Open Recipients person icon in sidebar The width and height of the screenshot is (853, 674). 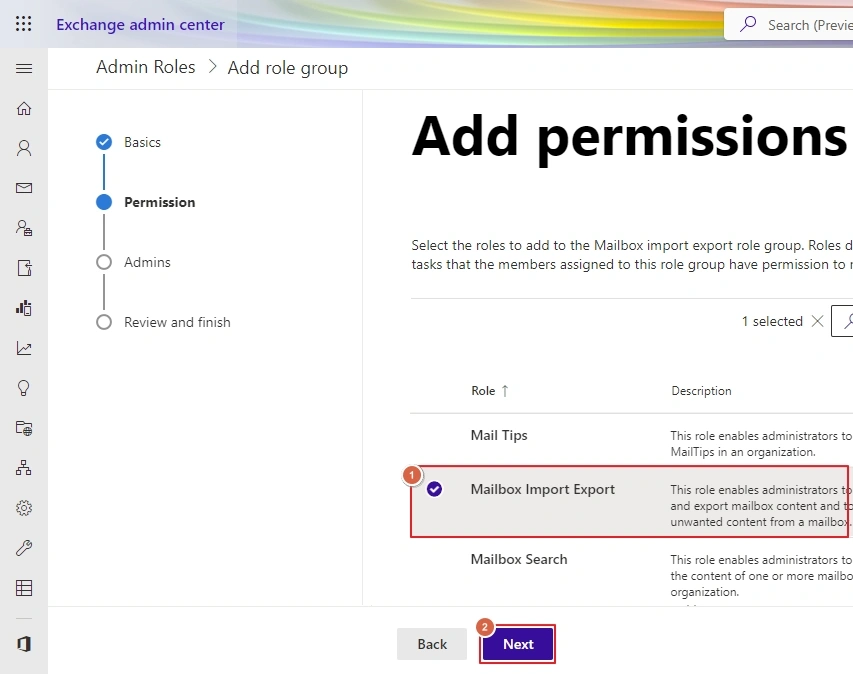(x=24, y=148)
